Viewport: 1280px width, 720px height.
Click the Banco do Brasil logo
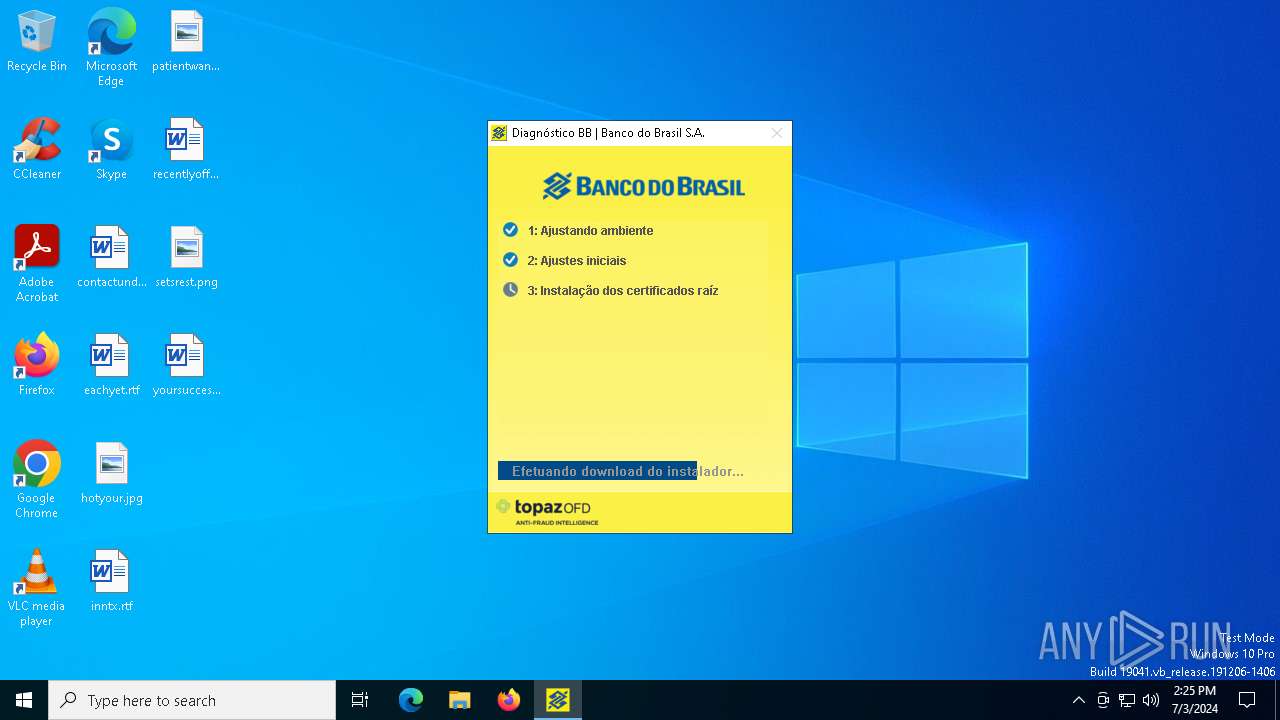point(644,186)
